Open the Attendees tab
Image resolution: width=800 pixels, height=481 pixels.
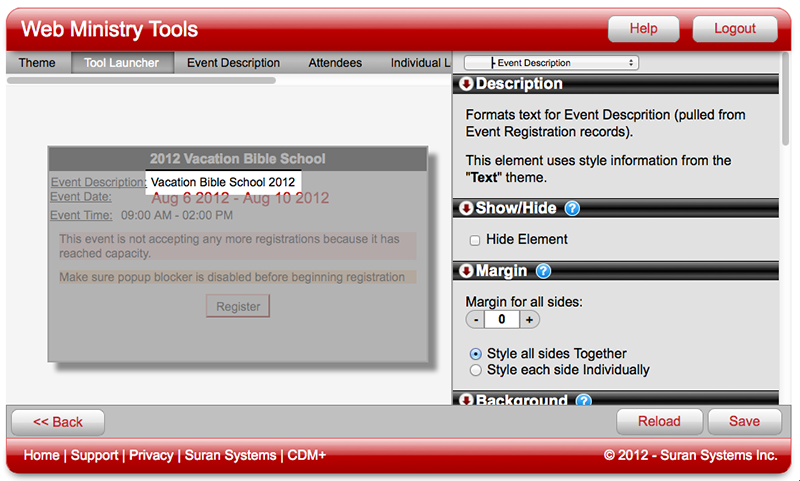click(335, 63)
